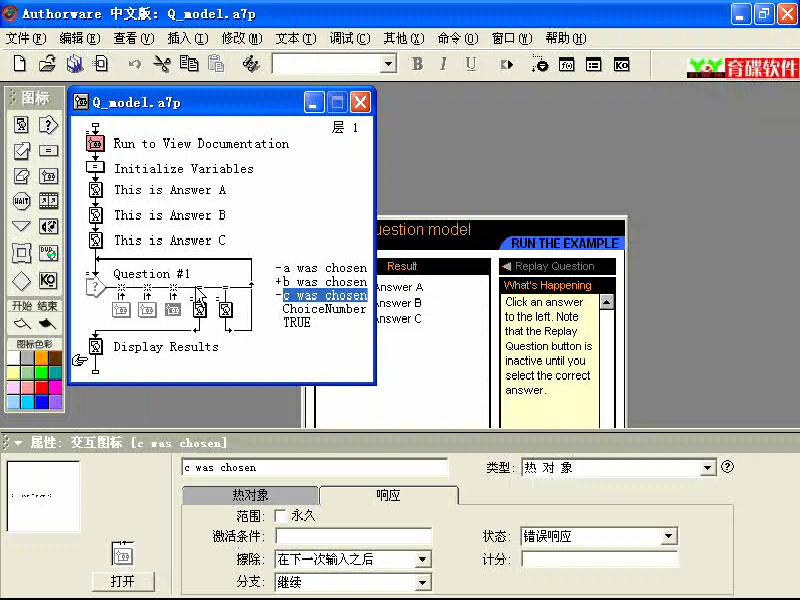Pick the black stop flag in the palette
The height and width of the screenshot is (600, 800).
click(x=47, y=323)
